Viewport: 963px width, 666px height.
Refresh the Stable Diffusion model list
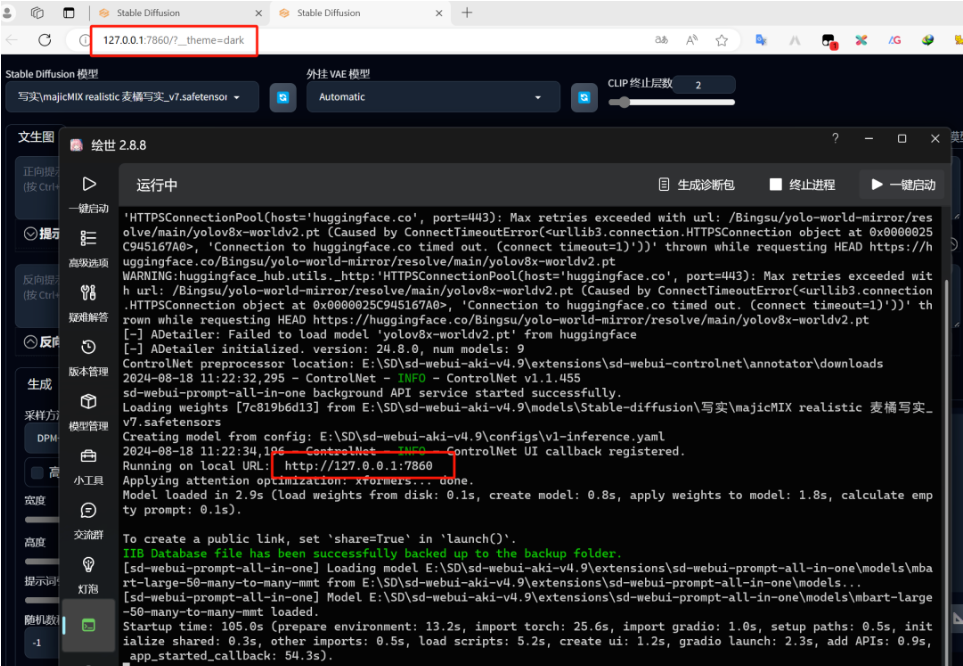283,97
